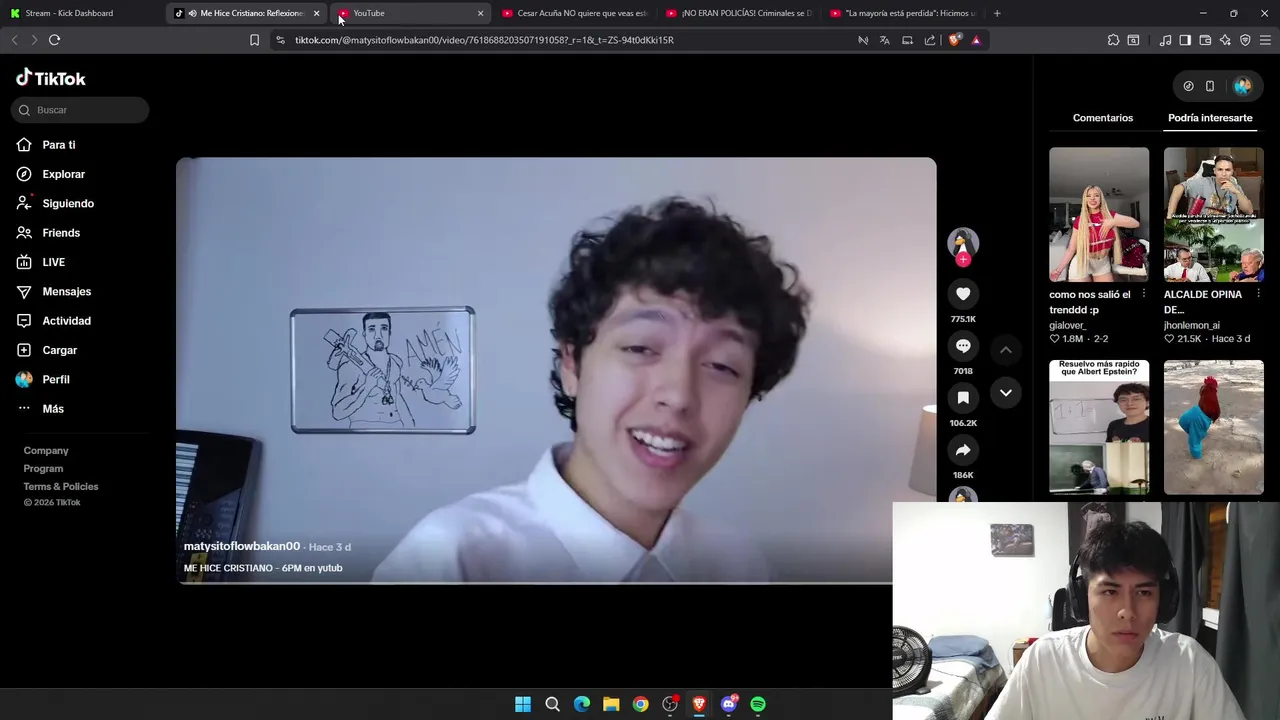Open comments via speech bubble icon
Image resolution: width=1280 pixels, height=720 pixels.
tap(963, 345)
